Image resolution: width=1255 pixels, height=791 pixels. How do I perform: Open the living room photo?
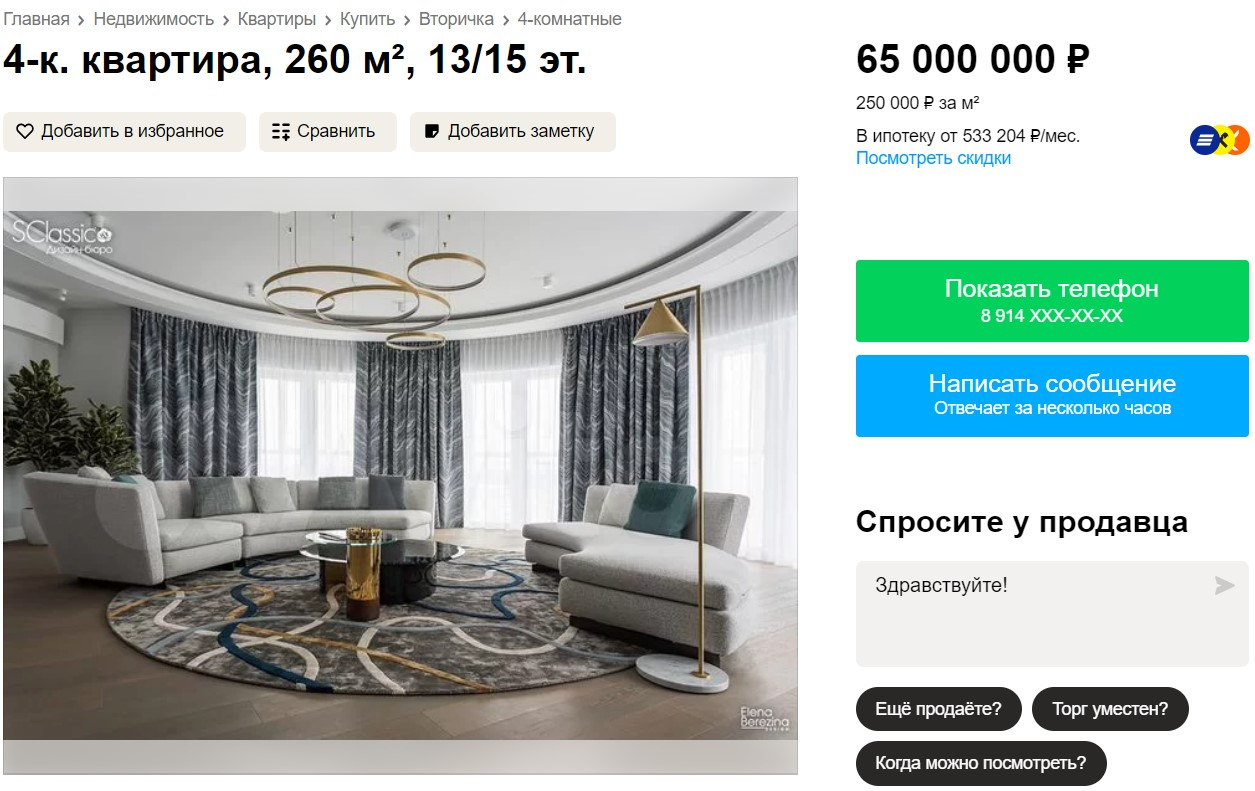click(400, 475)
